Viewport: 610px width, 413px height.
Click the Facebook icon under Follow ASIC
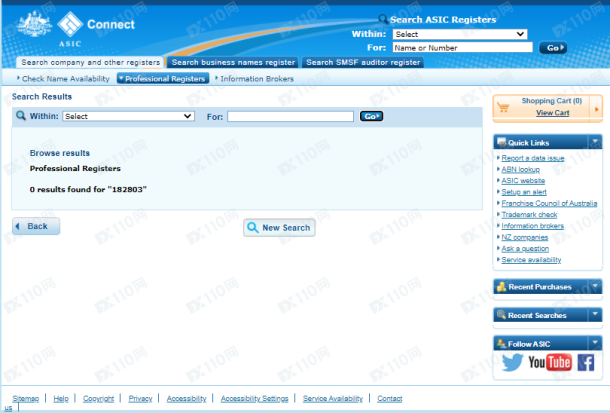tap(585, 363)
